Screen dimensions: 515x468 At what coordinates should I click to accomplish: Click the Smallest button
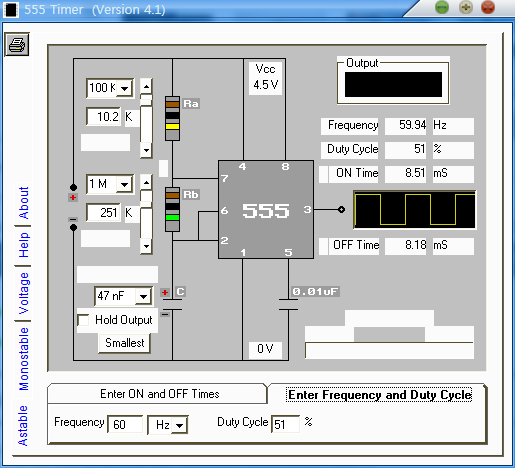pyautogui.click(x=125, y=343)
